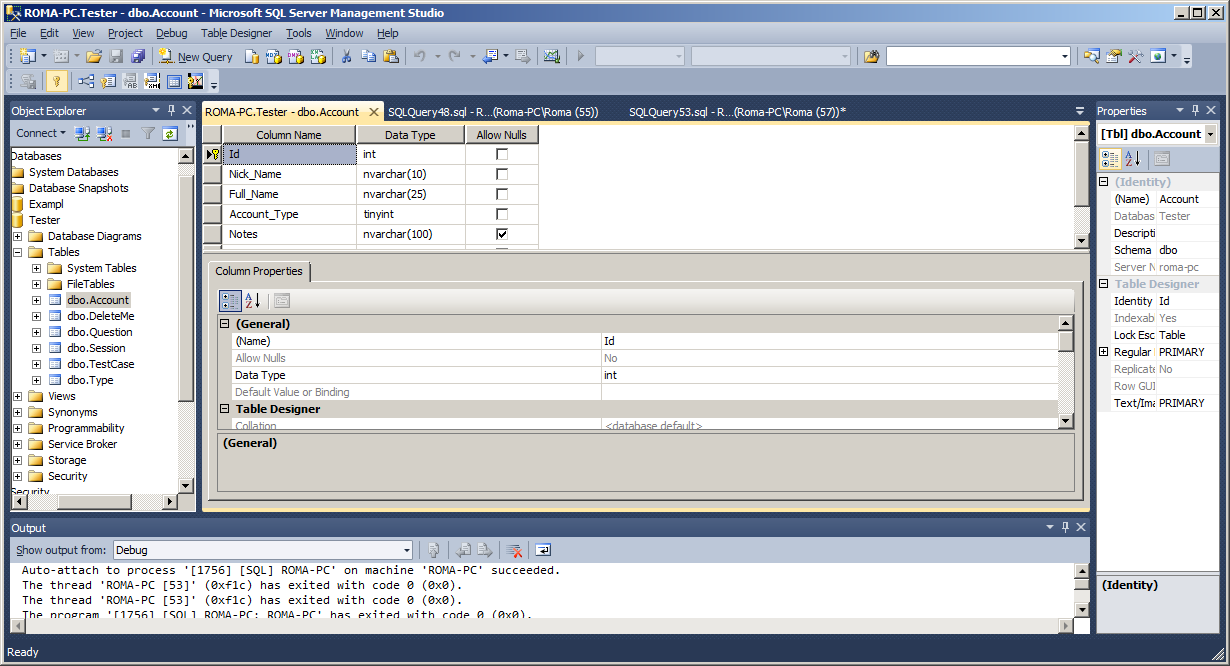Open Manage Spatial Indexes icon

click(196, 81)
